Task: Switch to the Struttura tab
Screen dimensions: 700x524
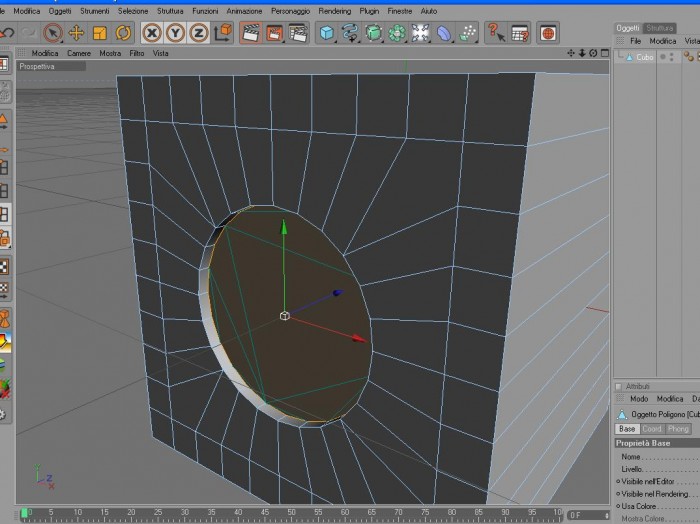Action: (660, 28)
